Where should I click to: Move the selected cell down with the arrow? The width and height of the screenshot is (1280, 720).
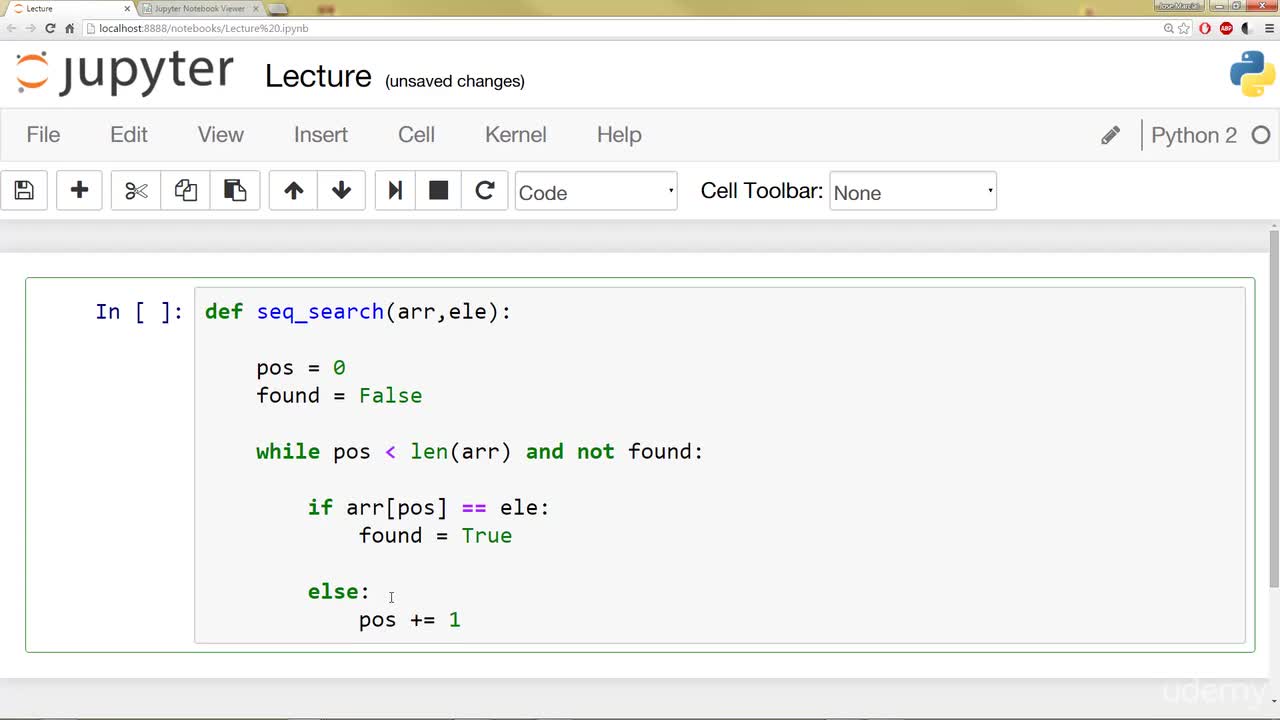click(341, 190)
